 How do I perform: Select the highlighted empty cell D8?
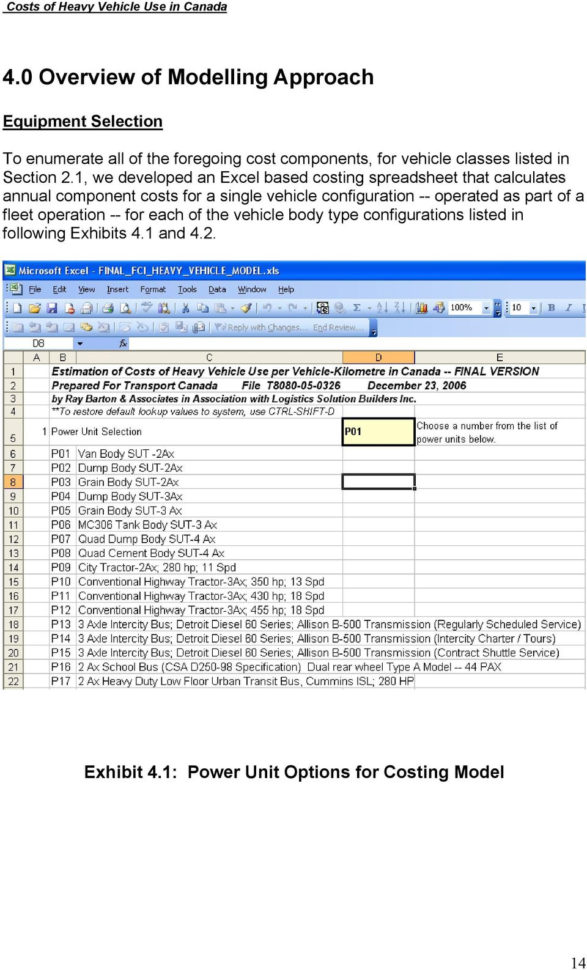[378, 482]
